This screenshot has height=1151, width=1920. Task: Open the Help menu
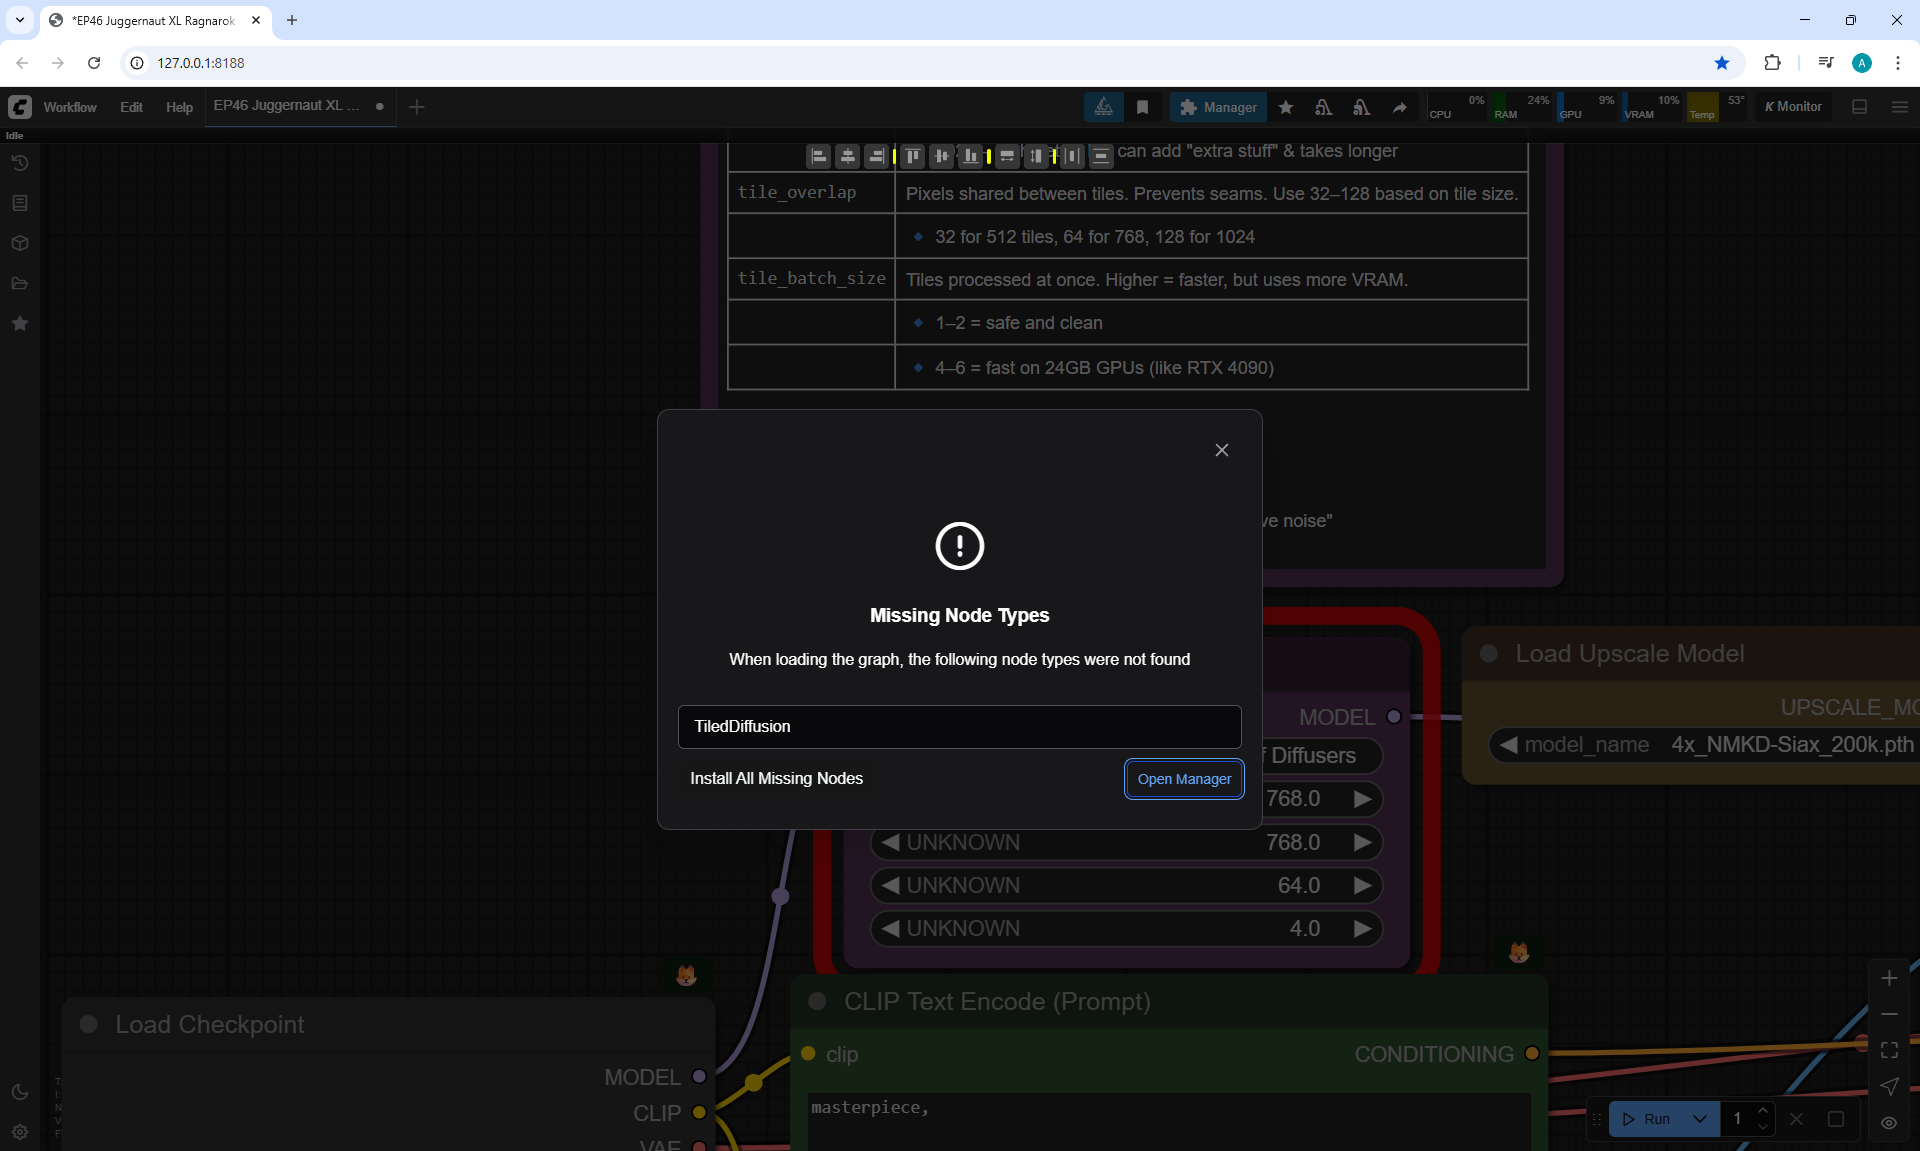click(179, 107)
